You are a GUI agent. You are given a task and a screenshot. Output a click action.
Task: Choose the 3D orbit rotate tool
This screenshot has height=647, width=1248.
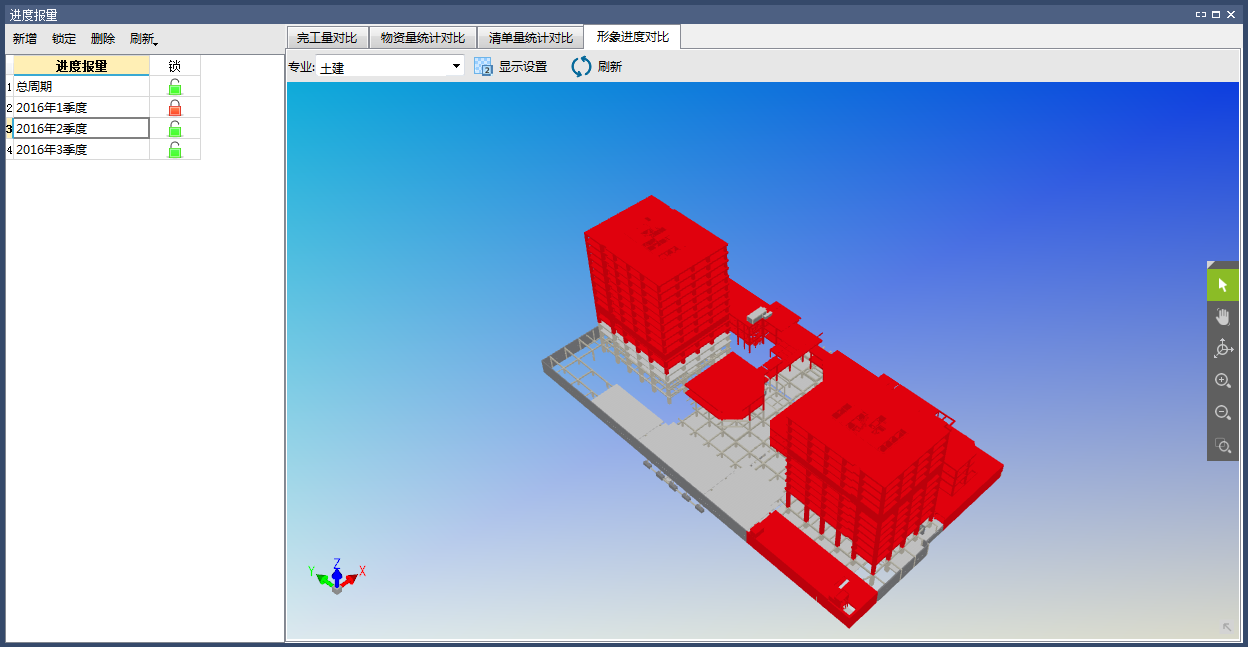click(1222, 349)
